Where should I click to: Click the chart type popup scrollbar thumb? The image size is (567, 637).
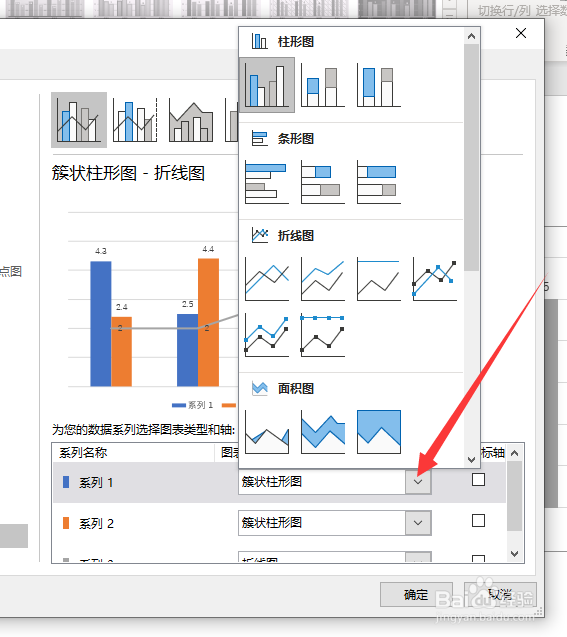pos(471,158)
